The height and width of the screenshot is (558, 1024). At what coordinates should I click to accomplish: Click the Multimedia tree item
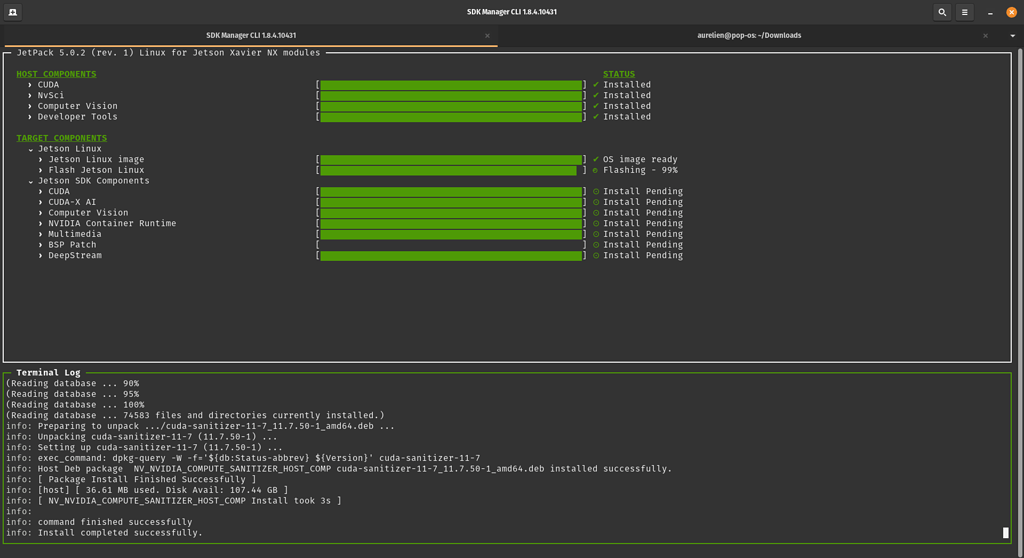[75, 234]
